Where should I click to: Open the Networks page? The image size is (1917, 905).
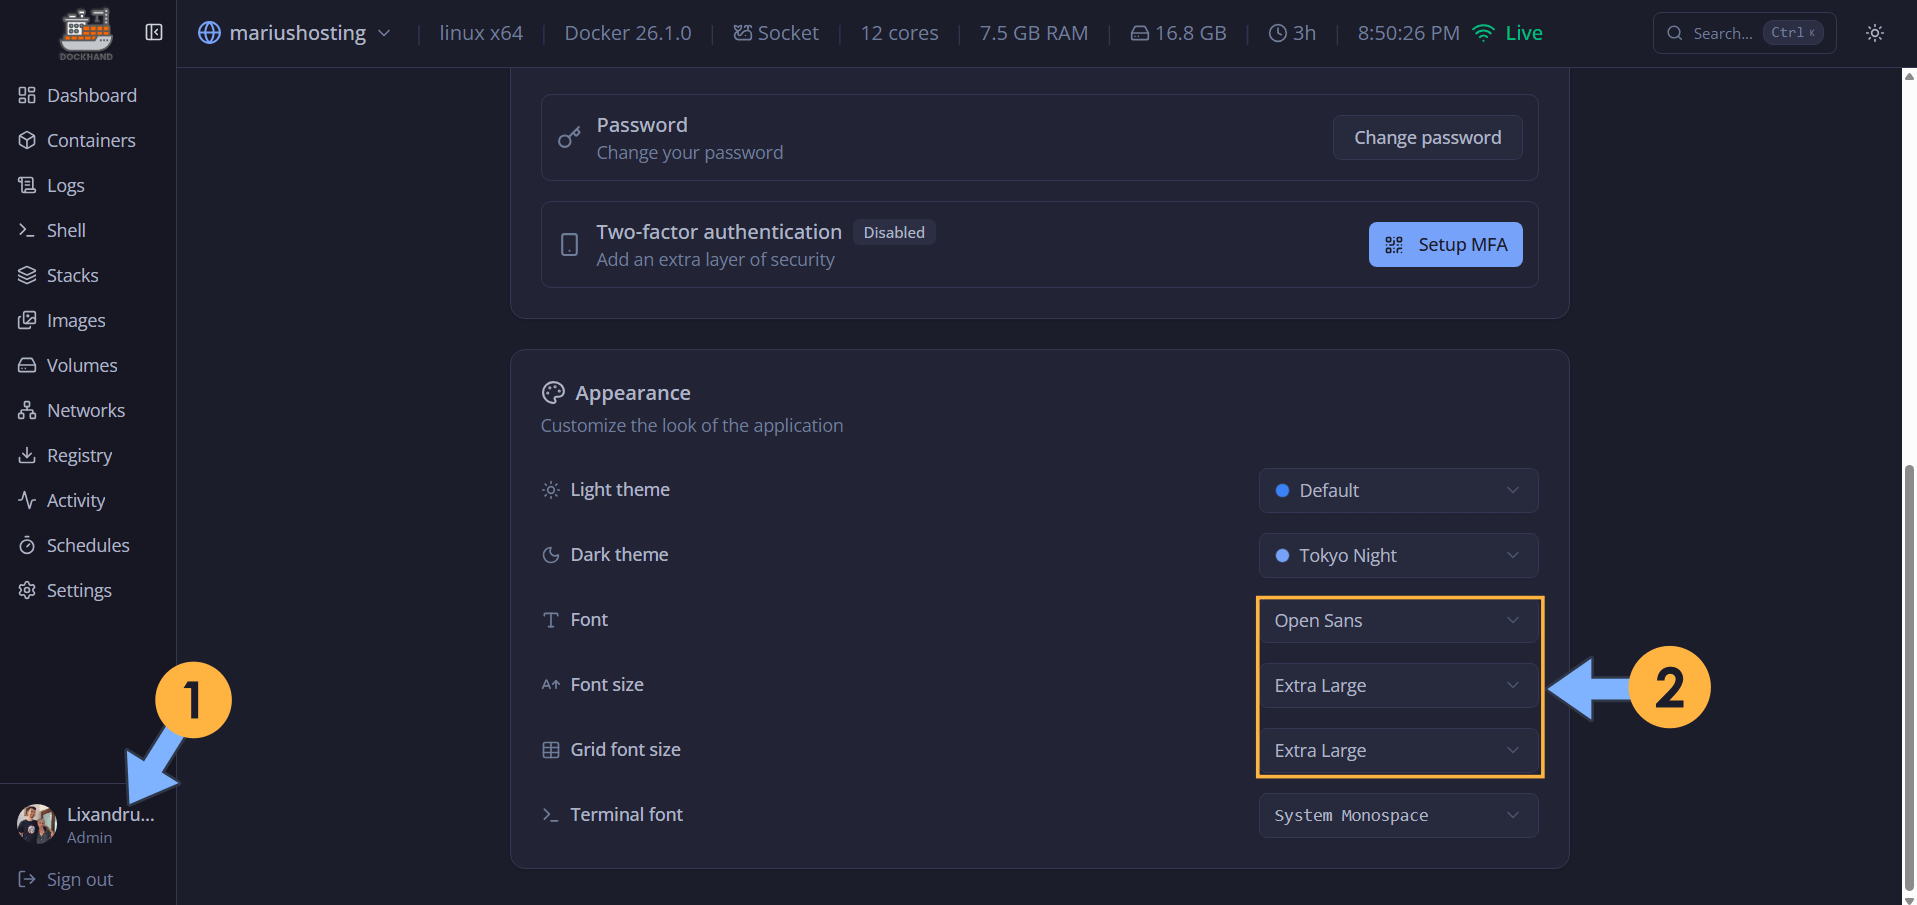pyautogui.click(x=85, y=410)
